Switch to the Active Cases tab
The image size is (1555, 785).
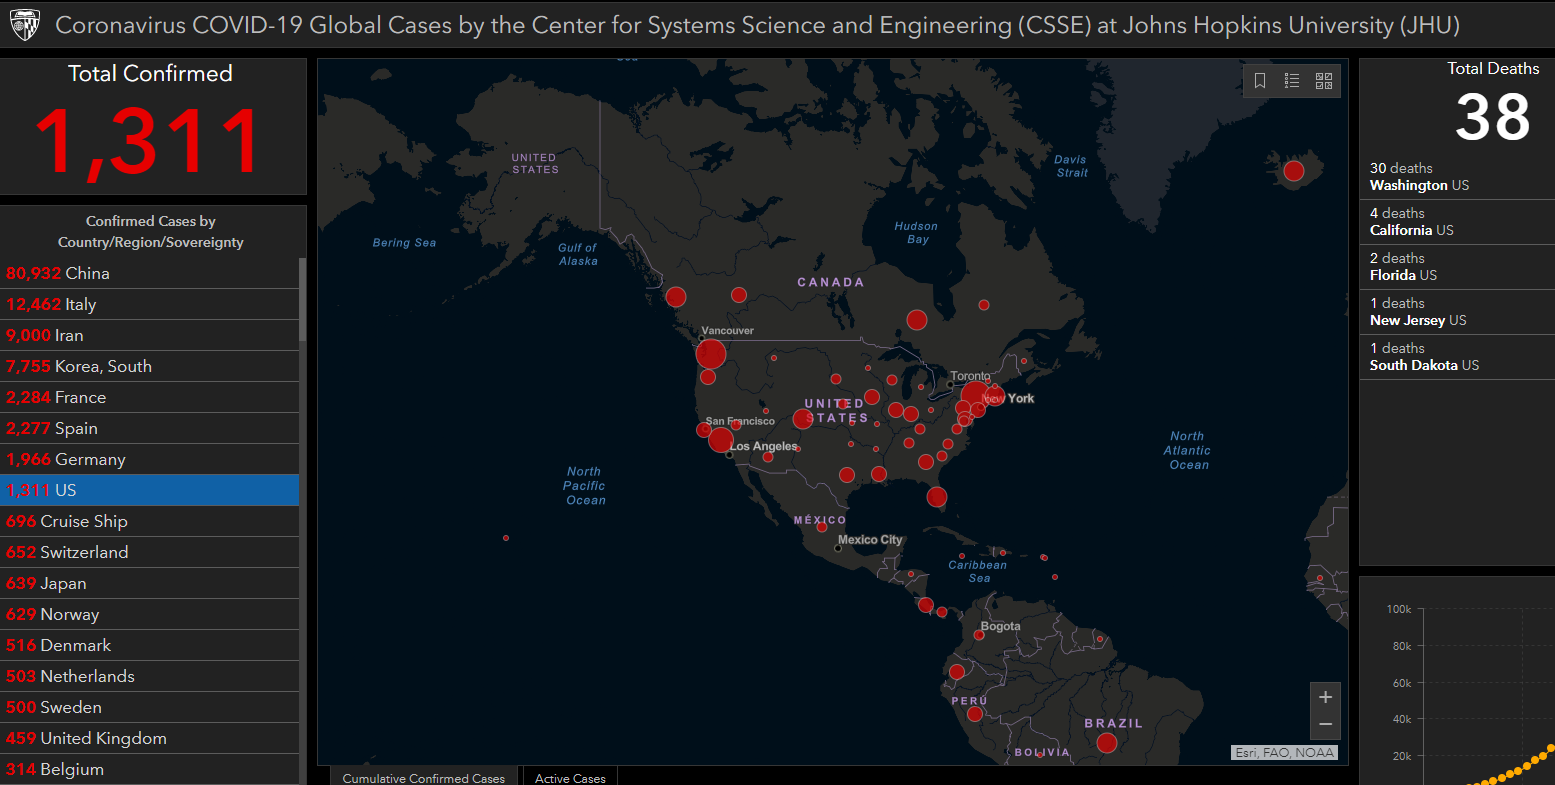[570, 777]
